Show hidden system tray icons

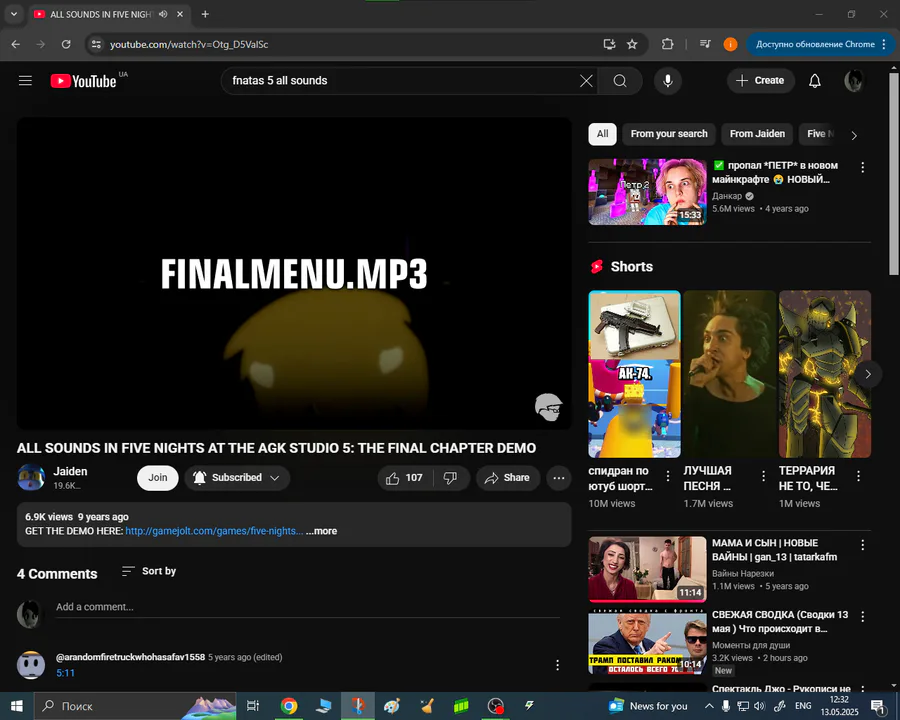click(x=709, y=706)
